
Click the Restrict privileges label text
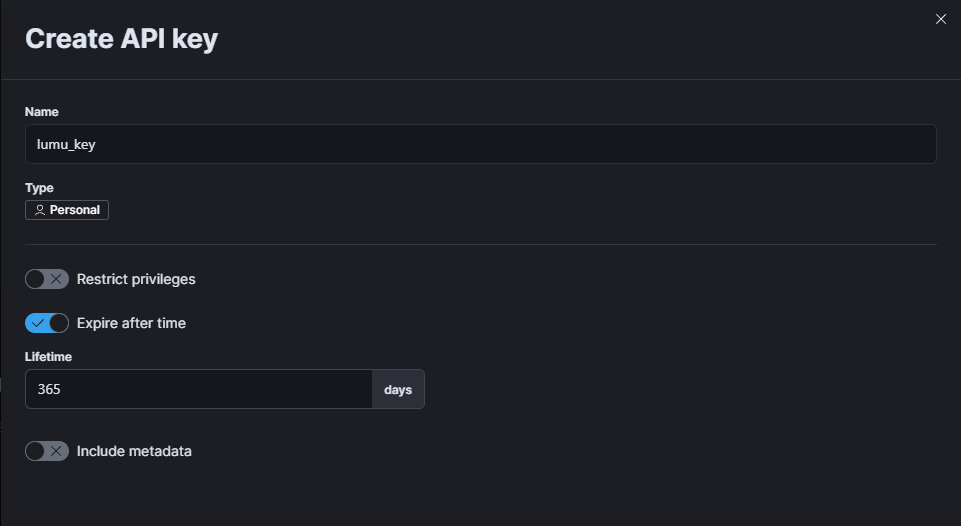136,279
